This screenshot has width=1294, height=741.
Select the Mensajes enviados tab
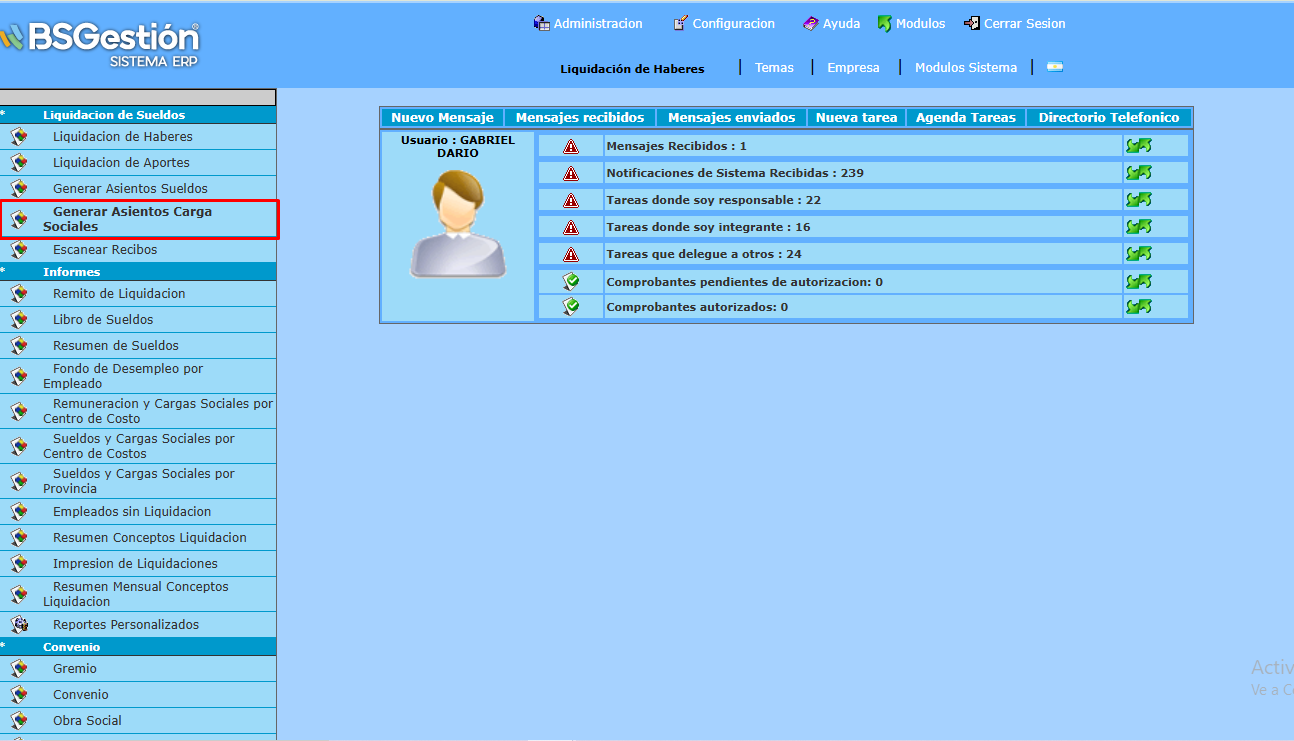click(731, 117)
